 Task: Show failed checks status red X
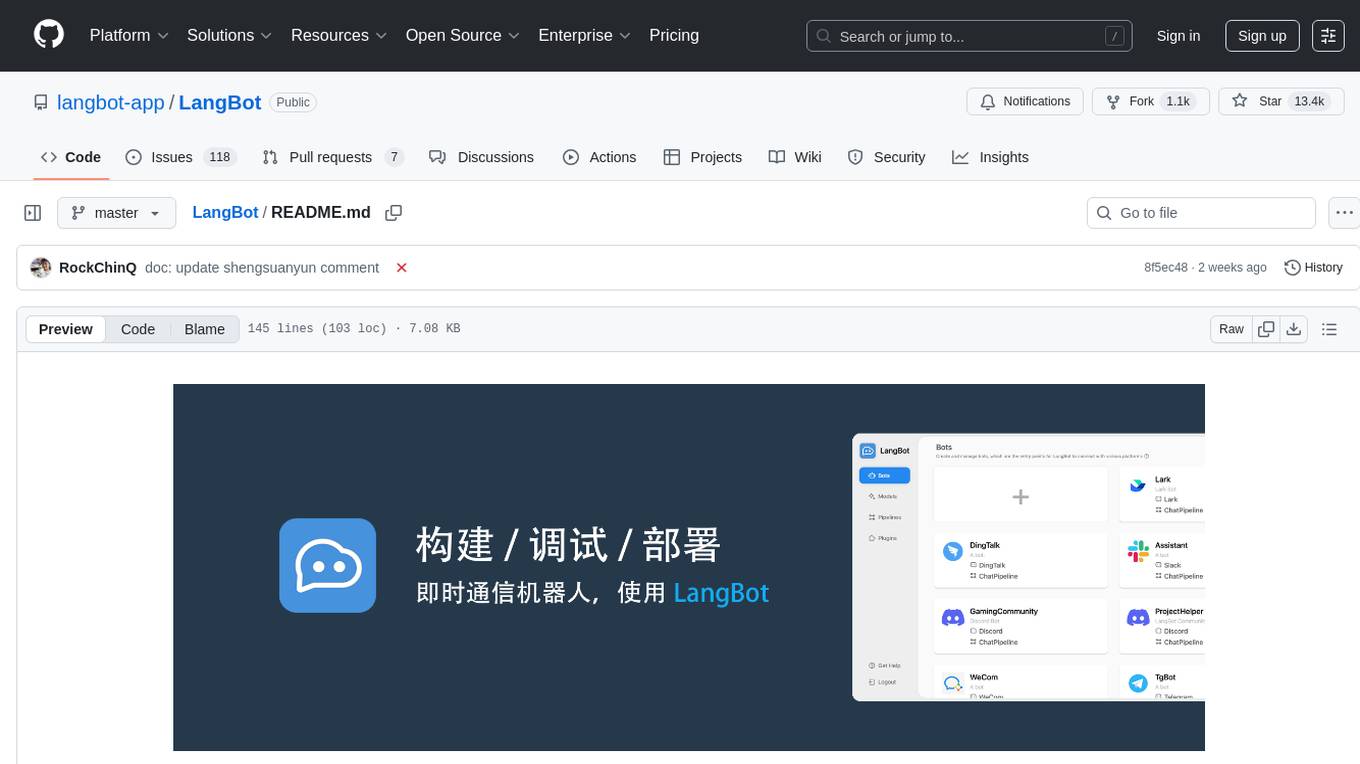[402, 268]
